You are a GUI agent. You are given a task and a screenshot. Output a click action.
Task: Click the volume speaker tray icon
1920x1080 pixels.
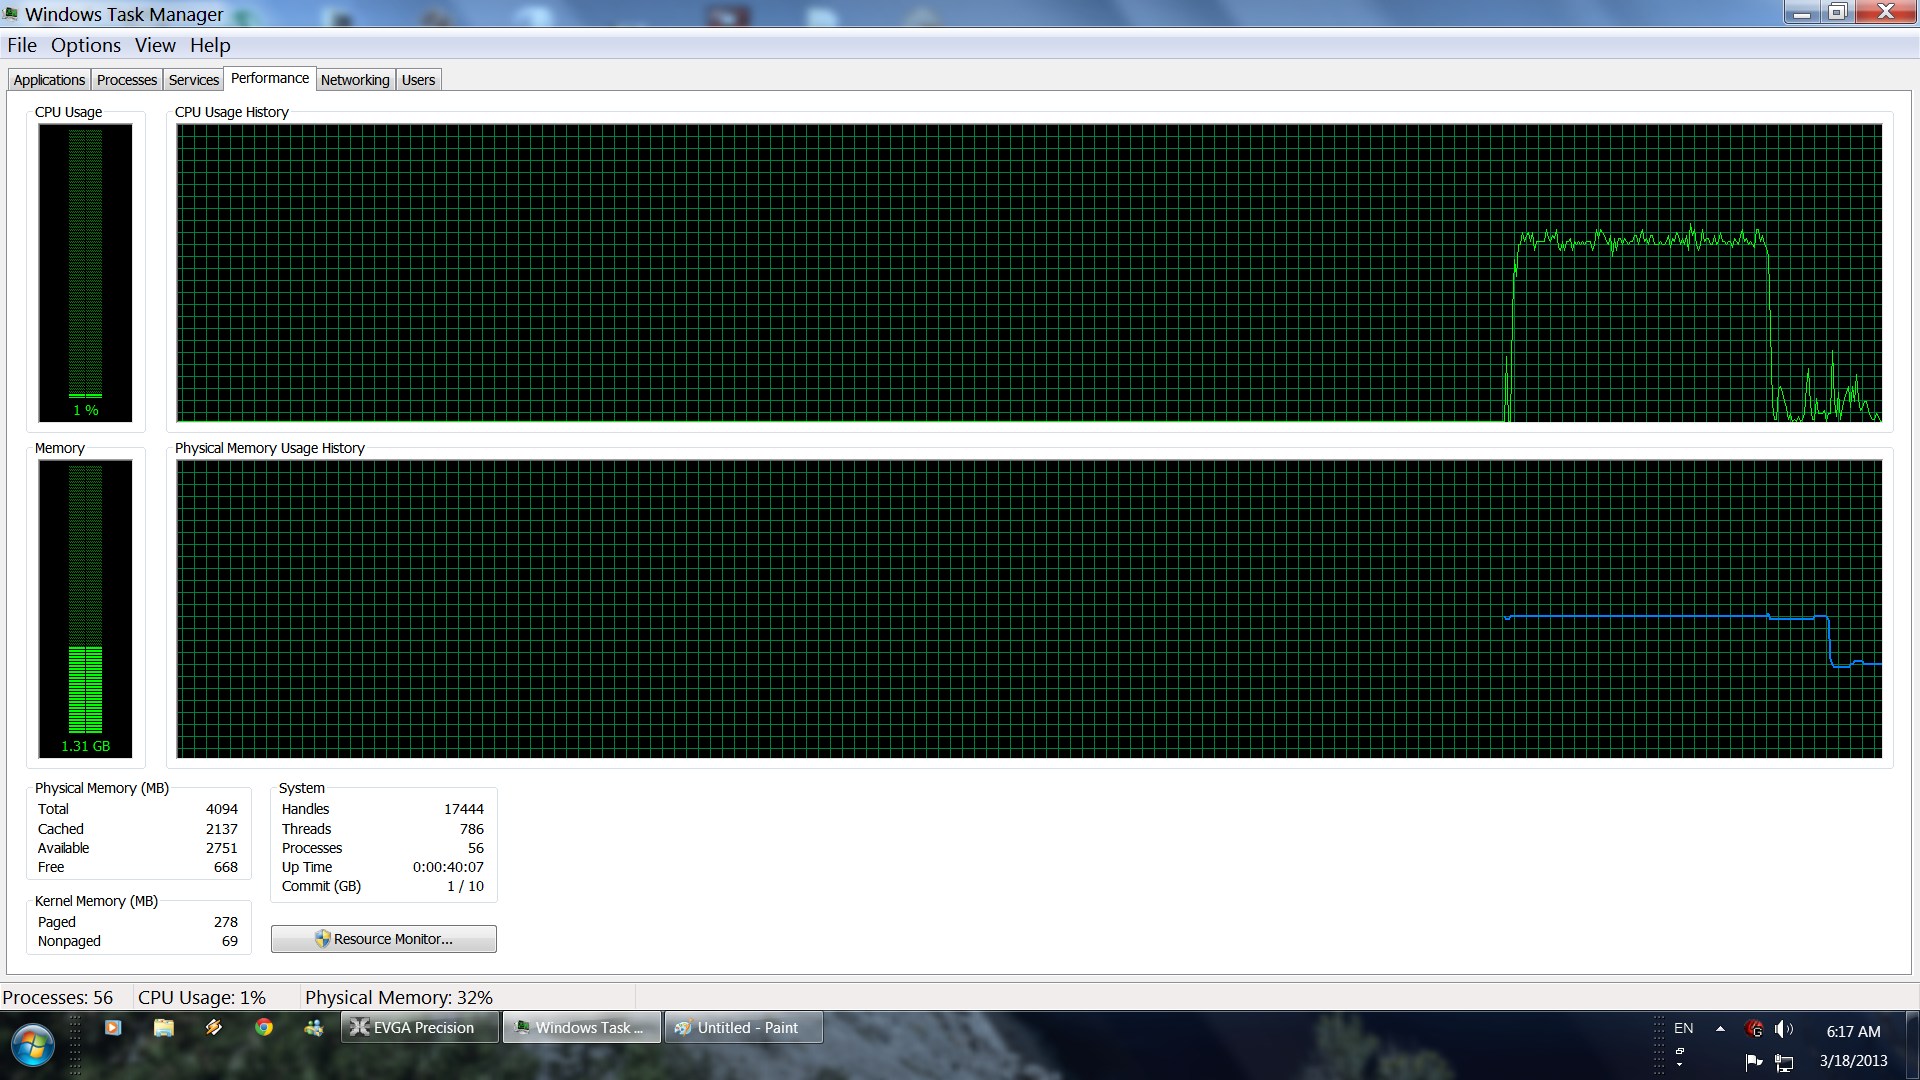[1783, 1029]
